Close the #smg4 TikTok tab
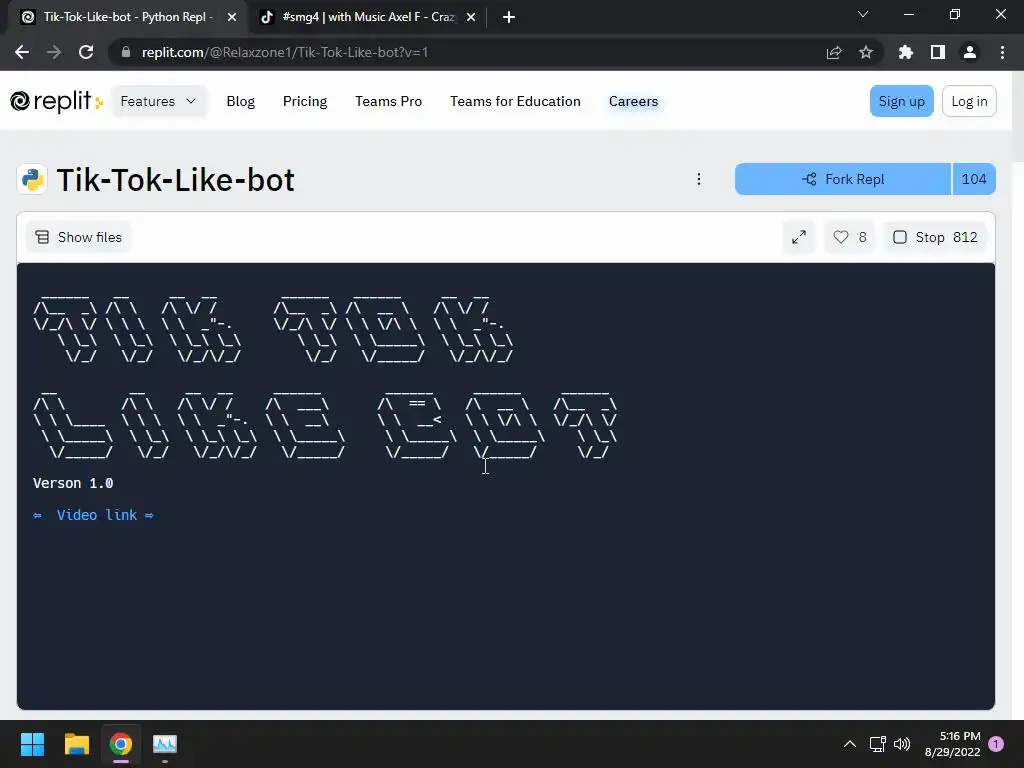 (471, 17)
